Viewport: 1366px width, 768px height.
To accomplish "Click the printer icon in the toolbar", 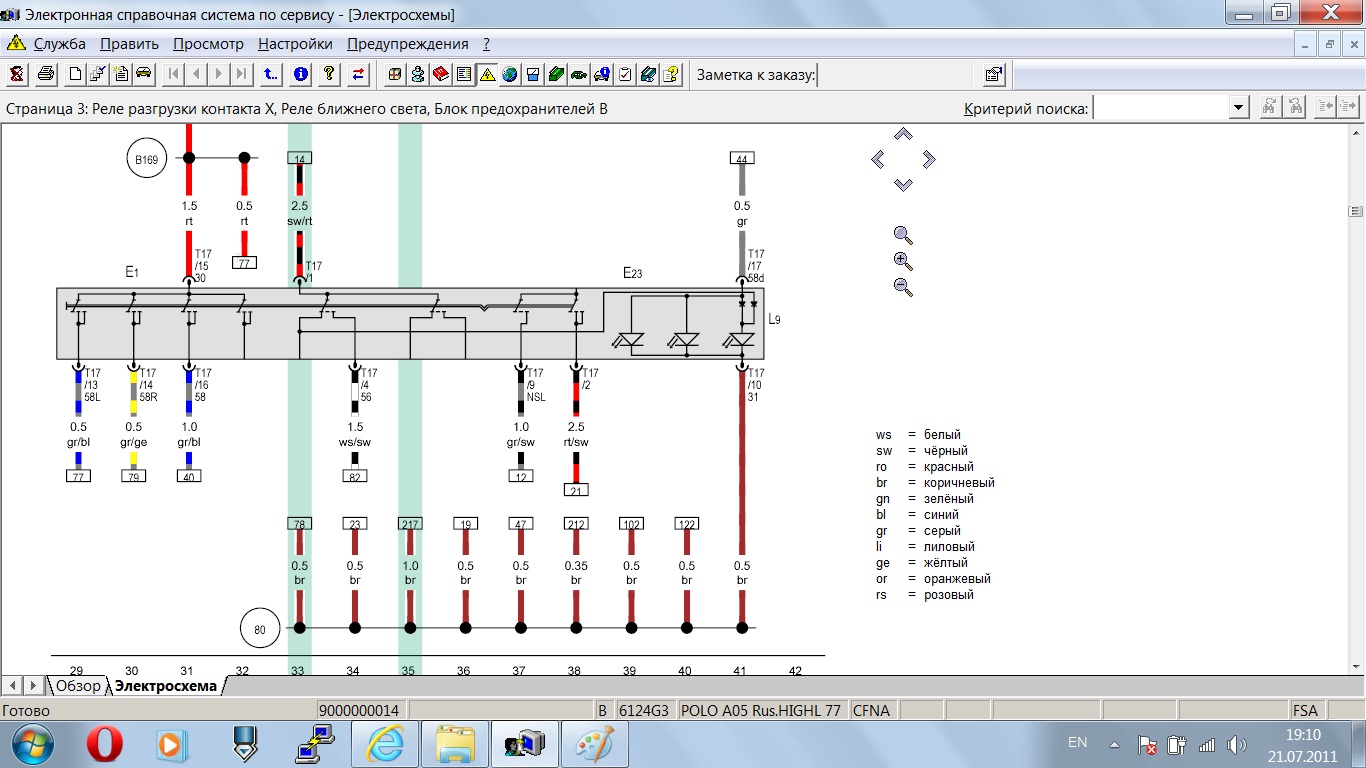I will tap(46, 74).
